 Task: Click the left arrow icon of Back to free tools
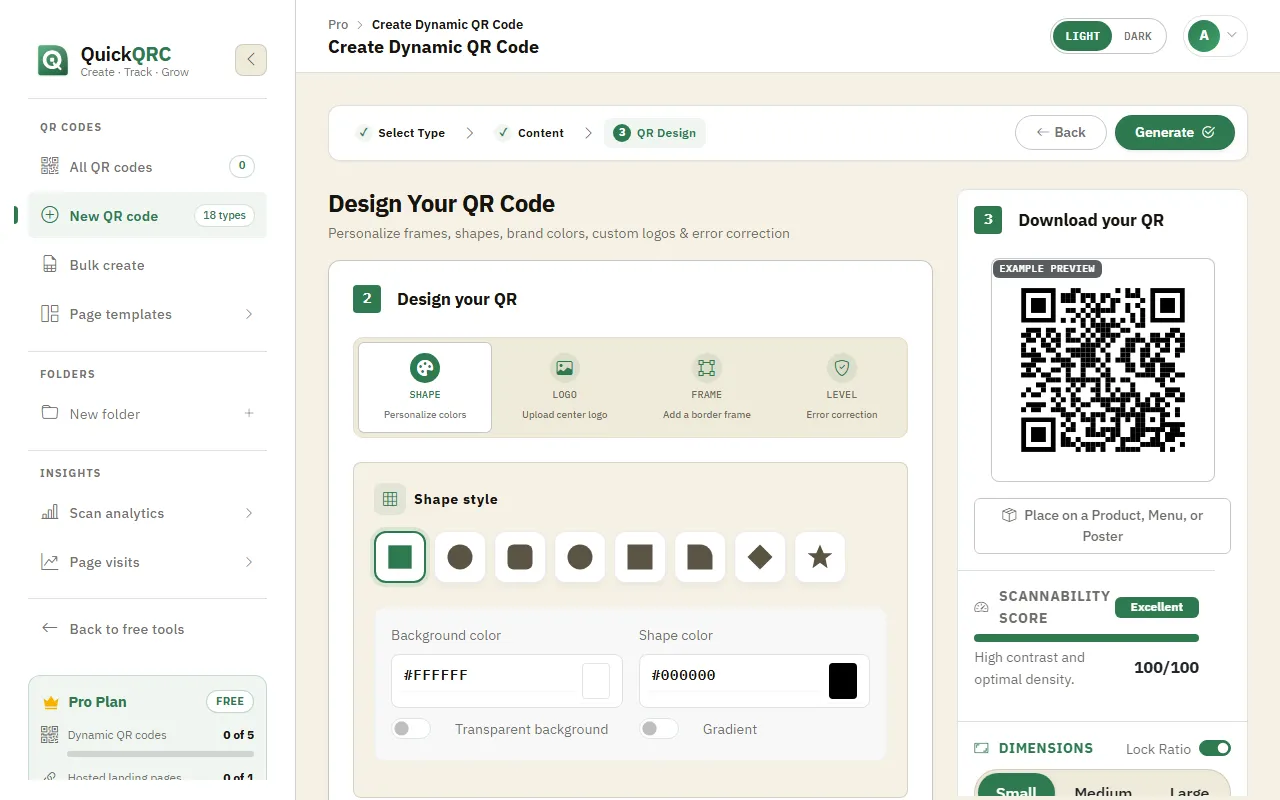pyautogui.click(x=49, y=629)
